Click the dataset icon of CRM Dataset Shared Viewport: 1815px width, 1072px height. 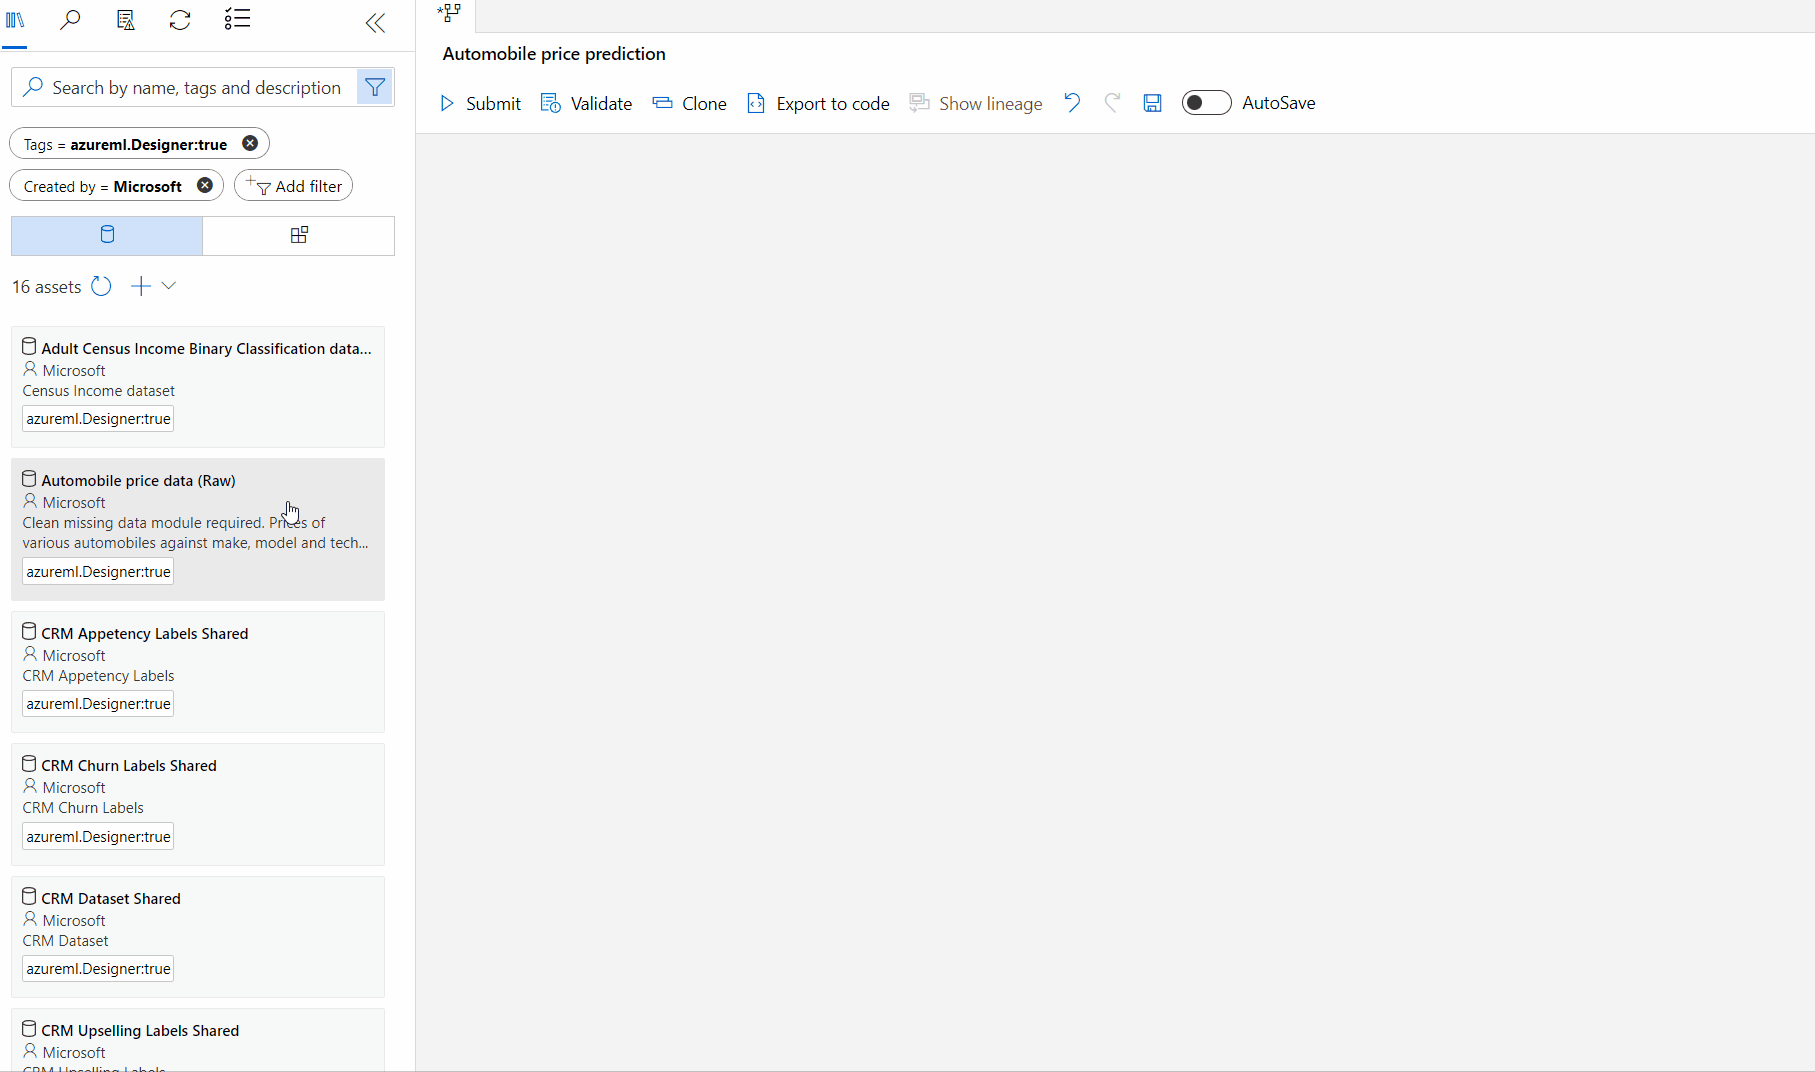tap(29, 897)
